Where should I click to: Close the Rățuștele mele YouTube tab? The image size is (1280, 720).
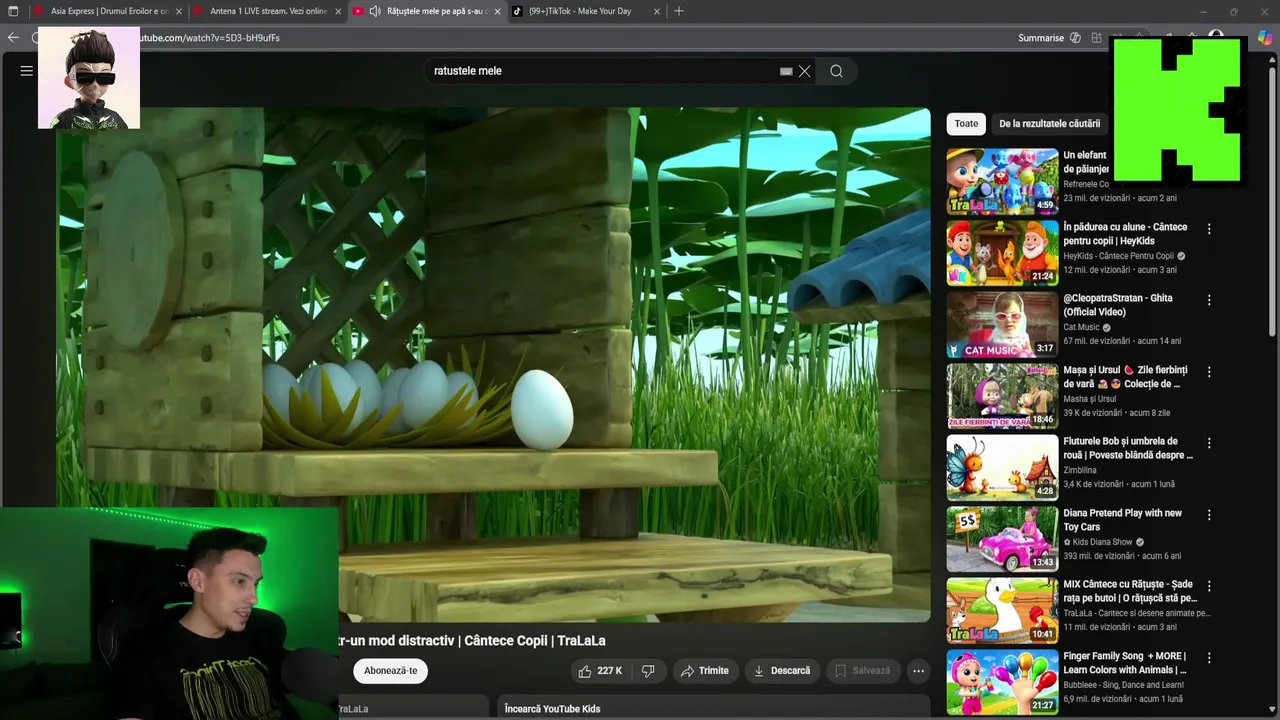pyautogui.click(x=497, y=12)
